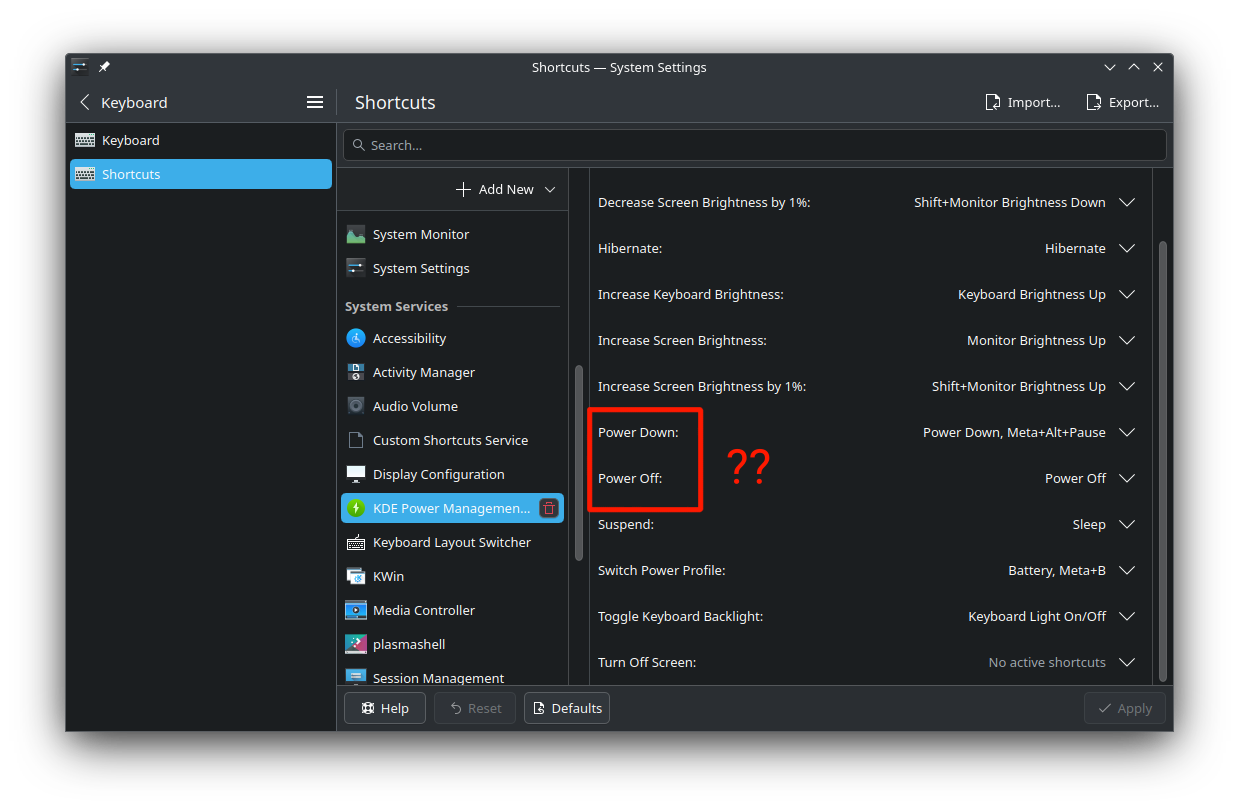Click the Keyboard Layout Switcher keyboard icon
Image resolution: width=1240 pixels, height=810 pixels.
(355, 542)
